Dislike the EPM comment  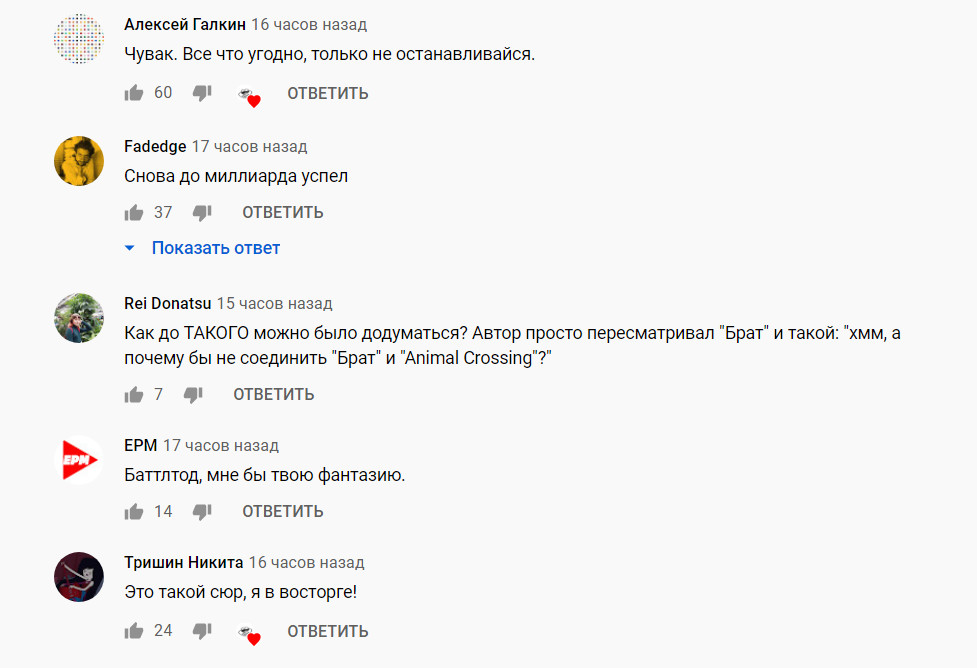202,512
